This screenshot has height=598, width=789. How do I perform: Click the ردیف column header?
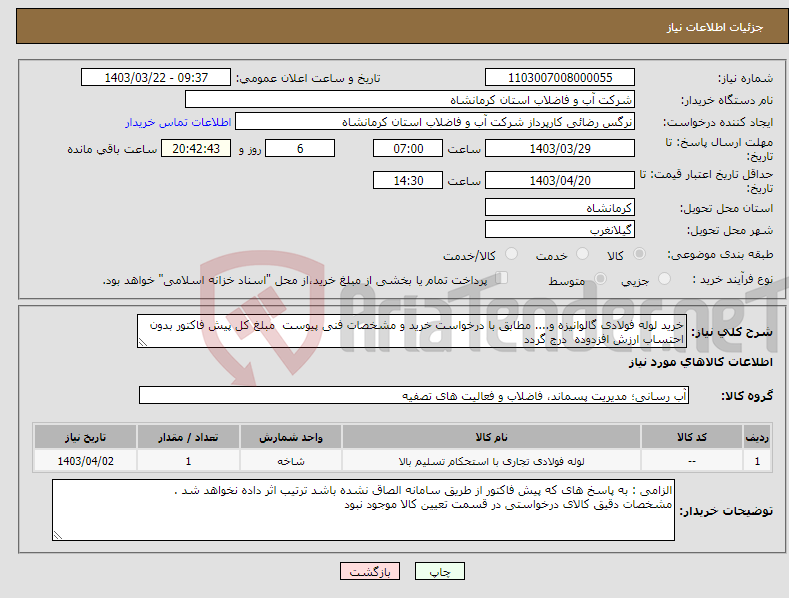coord(757,437)
